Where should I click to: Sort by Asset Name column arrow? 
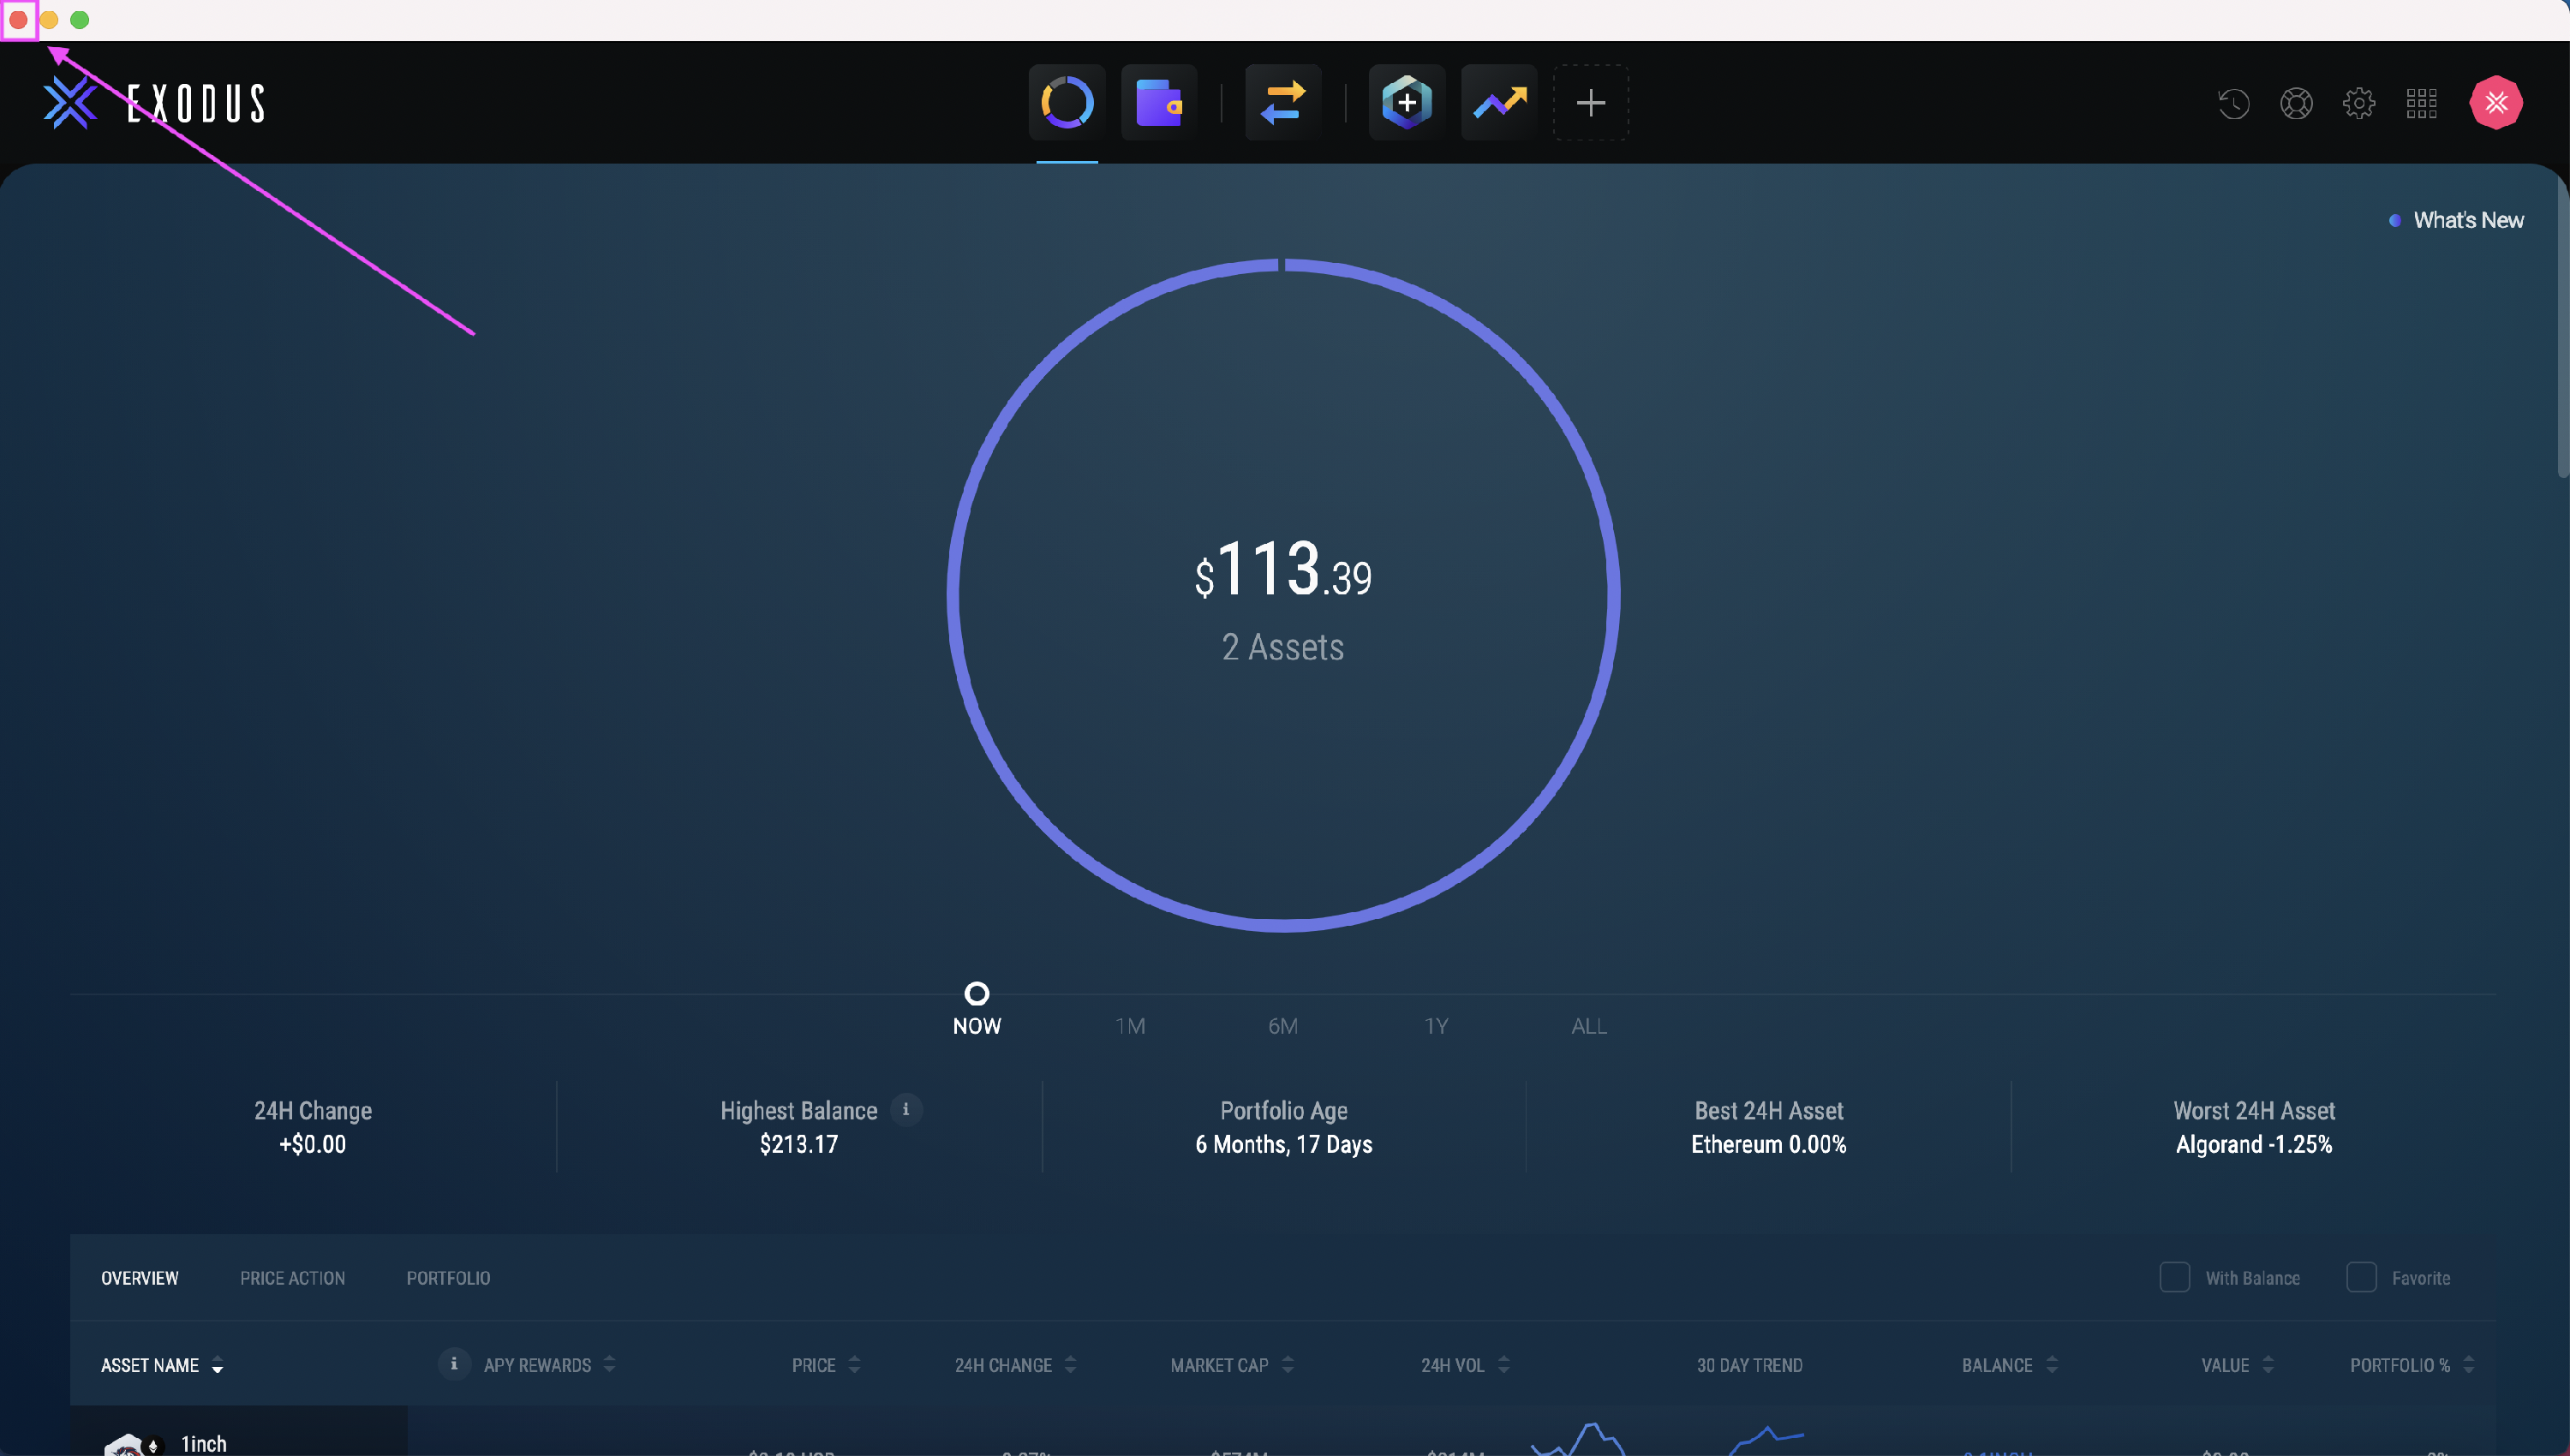217,1366
